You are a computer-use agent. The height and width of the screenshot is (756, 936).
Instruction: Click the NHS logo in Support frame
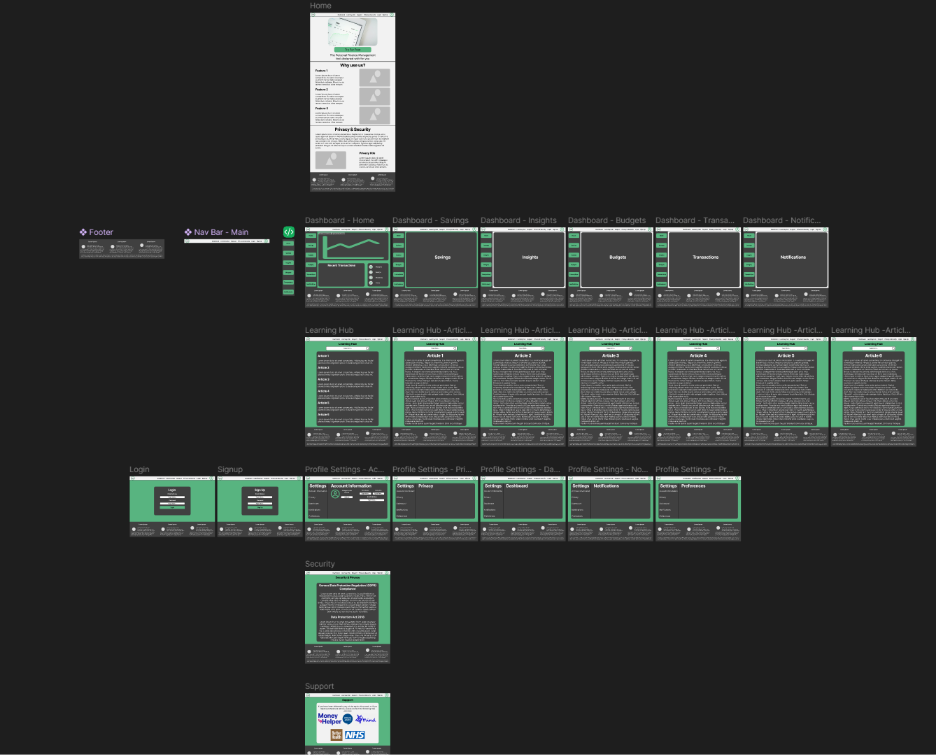click(355, 735)
